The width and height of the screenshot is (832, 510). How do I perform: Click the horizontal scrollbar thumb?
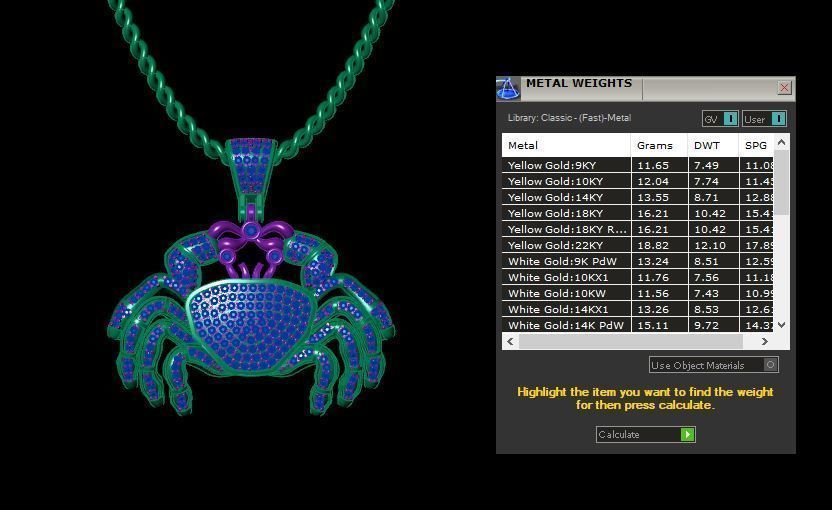(630, 341)
